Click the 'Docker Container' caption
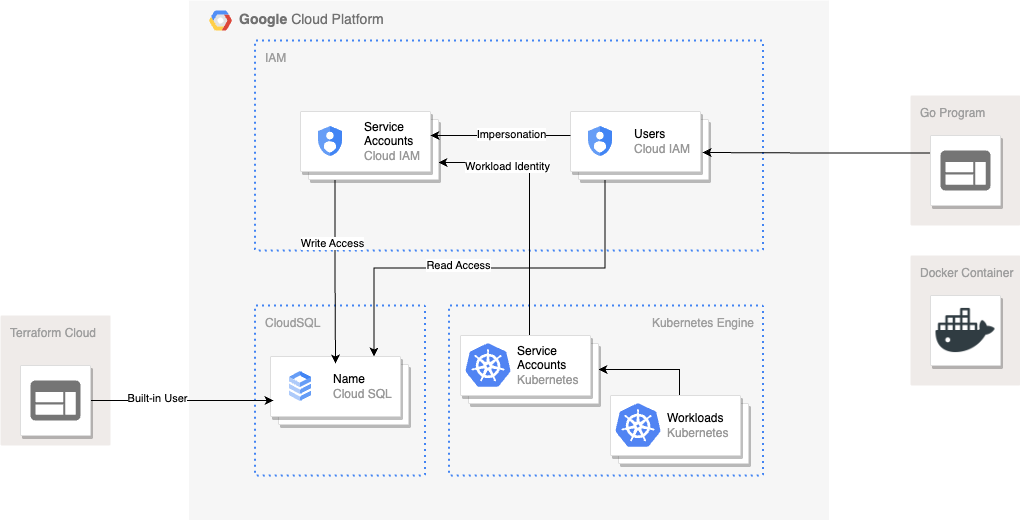 967,273
